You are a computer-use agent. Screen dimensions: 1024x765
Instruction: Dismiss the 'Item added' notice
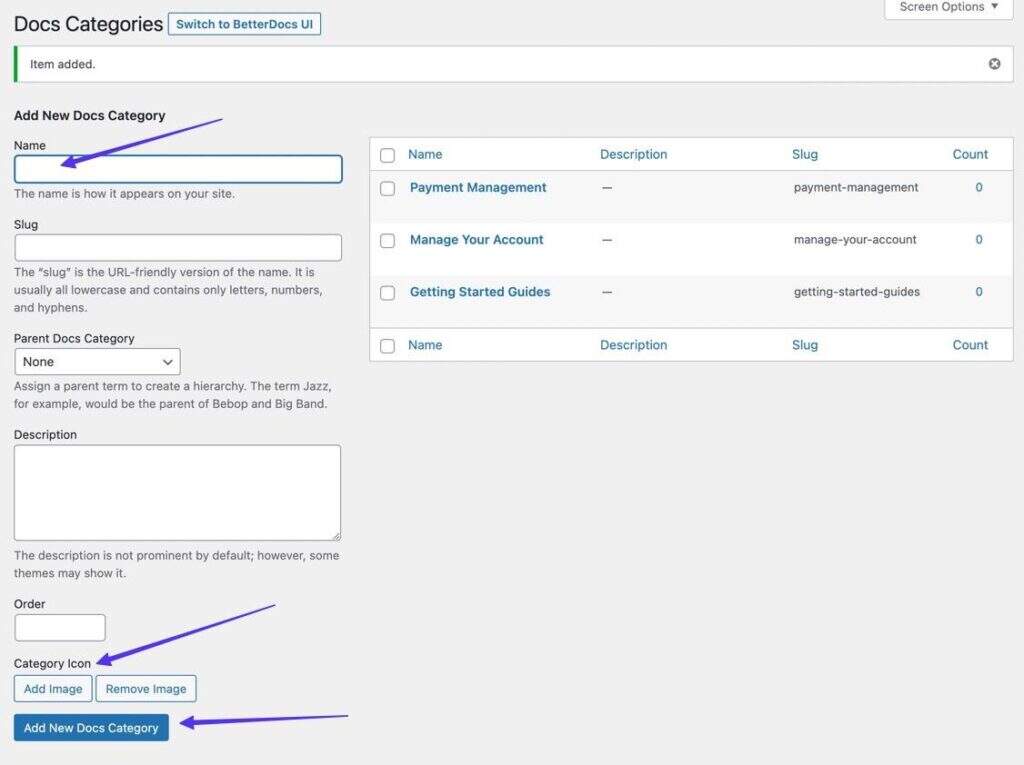point(994,64)
